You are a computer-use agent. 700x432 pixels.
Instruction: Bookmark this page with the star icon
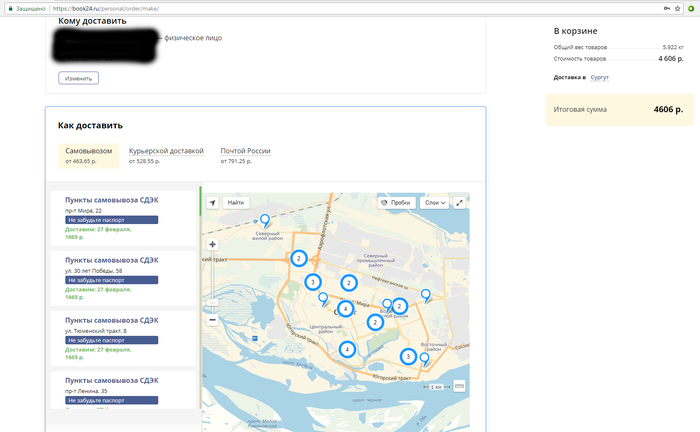[x=678, y=7]
